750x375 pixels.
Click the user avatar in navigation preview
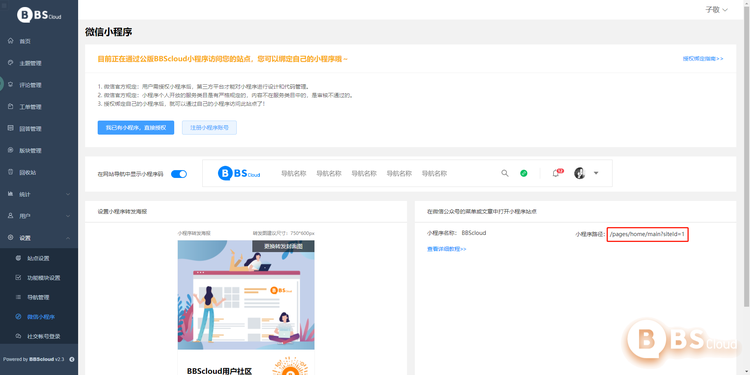(x=580, y=173)
